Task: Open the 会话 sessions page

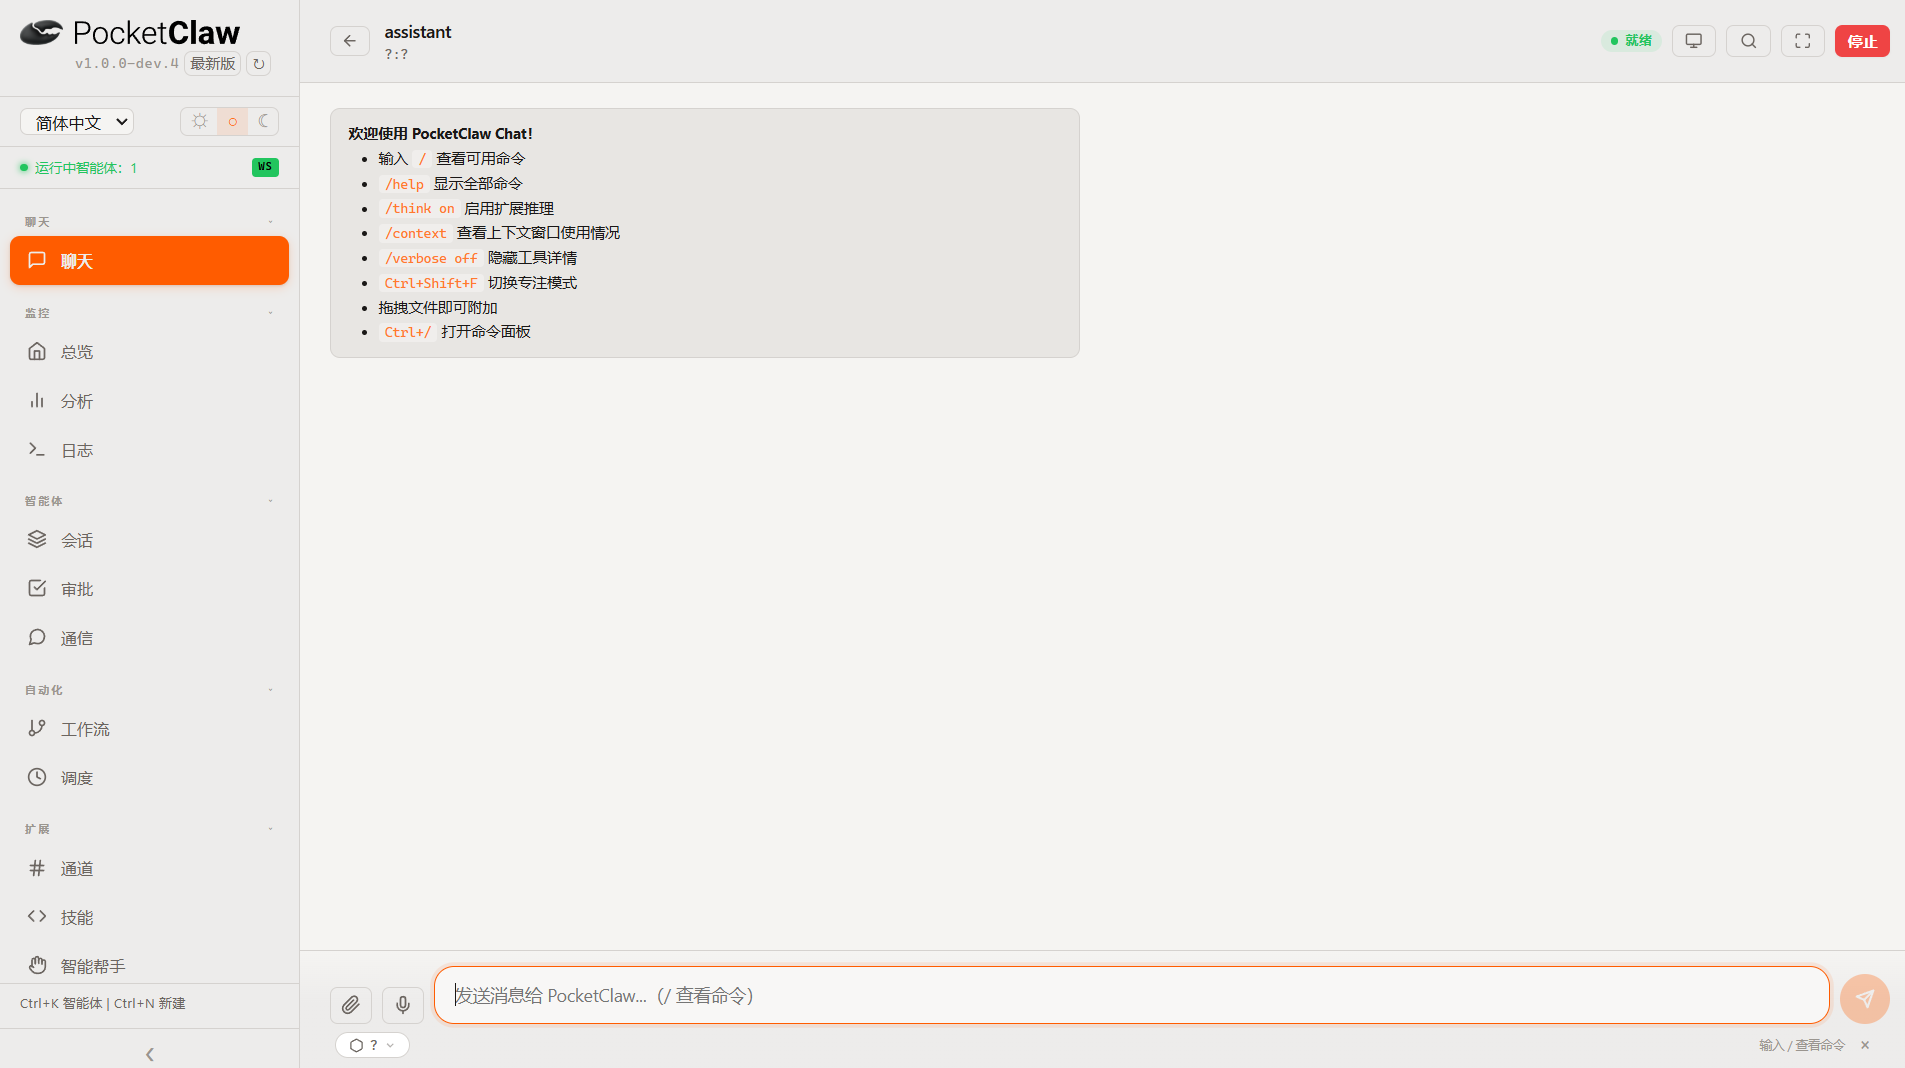Action: 149,540
